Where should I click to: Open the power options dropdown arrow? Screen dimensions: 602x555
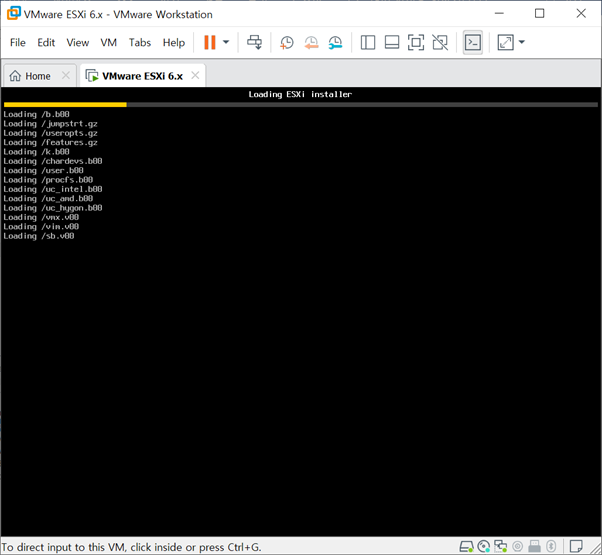tap(226, 42)
